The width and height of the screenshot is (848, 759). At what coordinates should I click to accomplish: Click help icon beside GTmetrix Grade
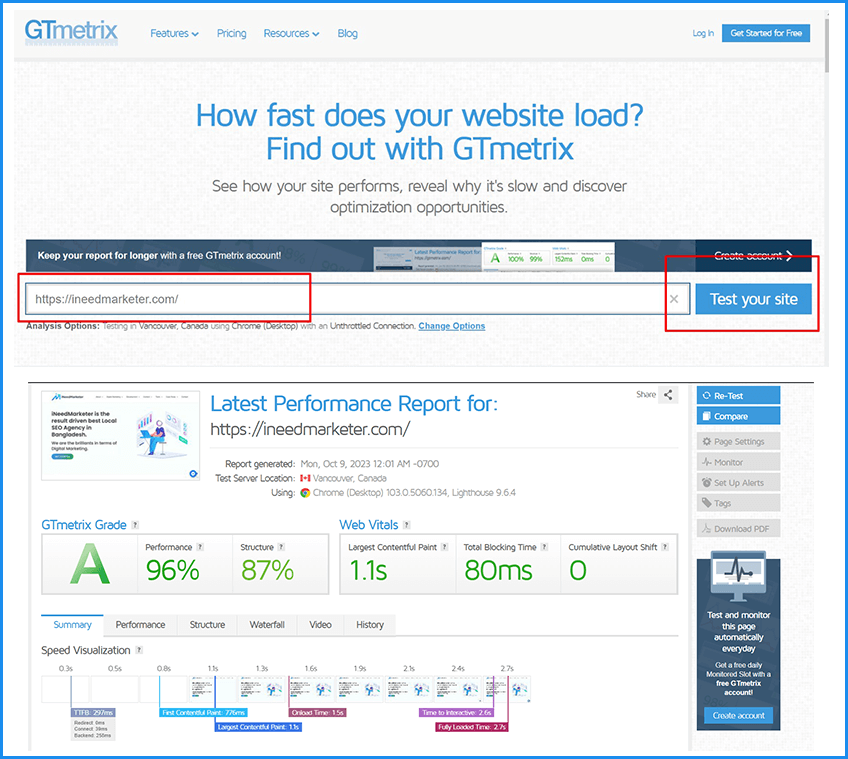[135, 525]
